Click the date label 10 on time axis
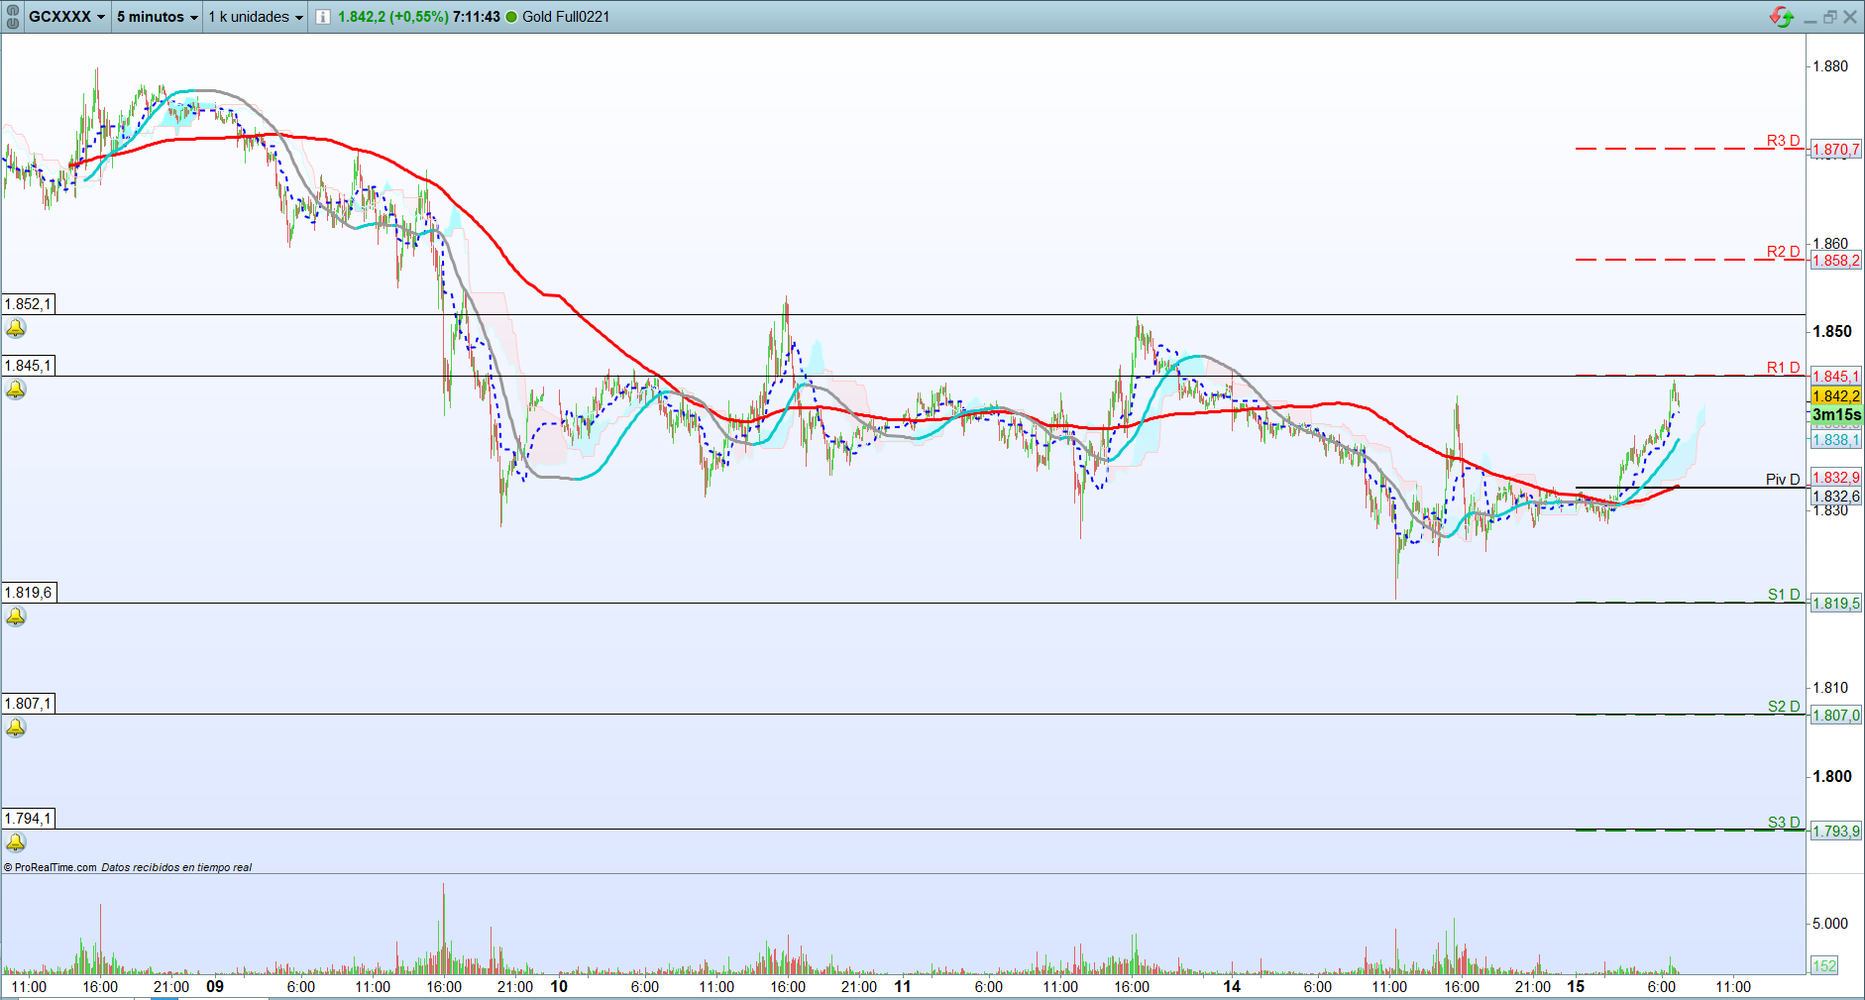This screenshot has width=1865, height=1000. (559, 987)
